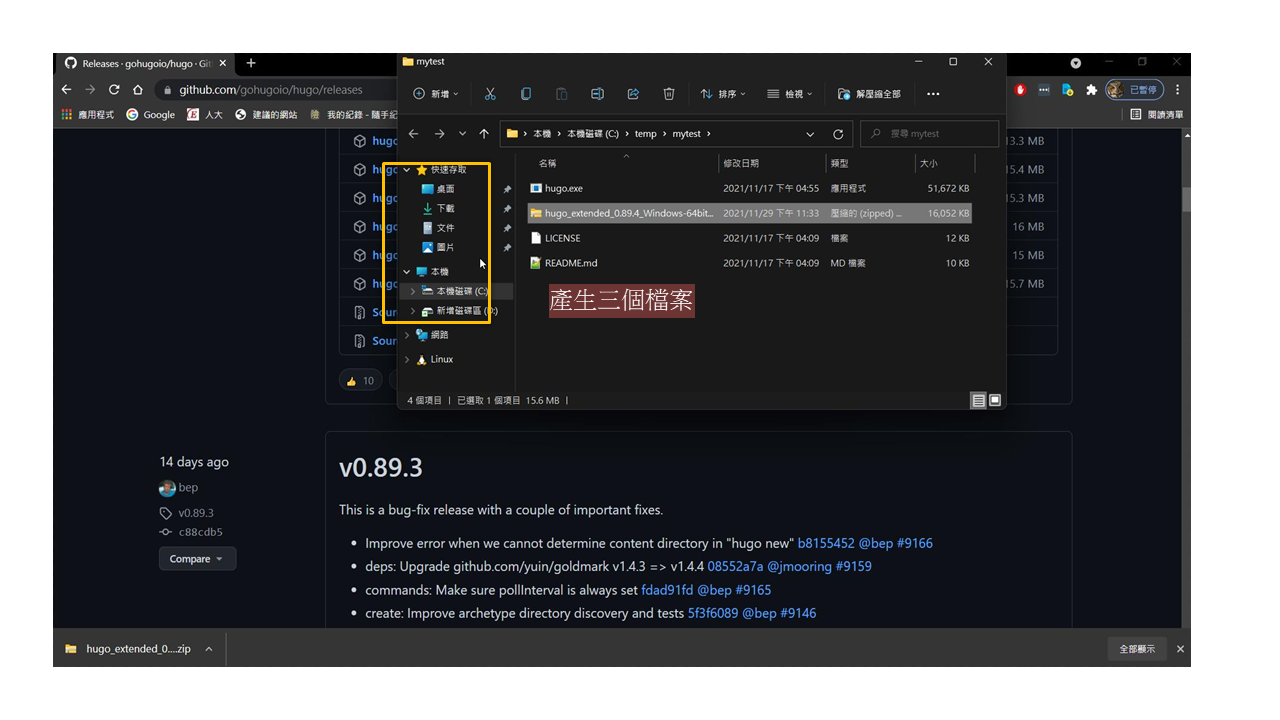
Task: Click the bep author link
Action: point(188,488)
